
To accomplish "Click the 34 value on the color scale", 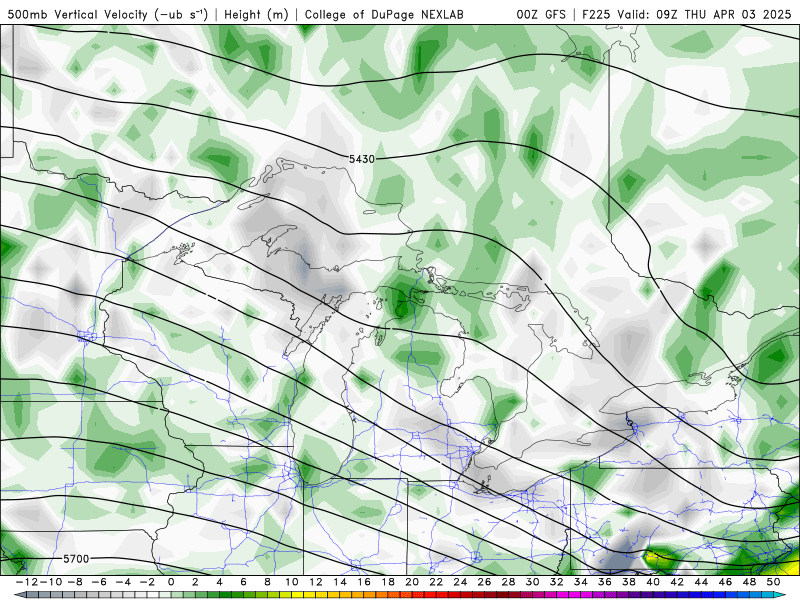I will tap(581, 582).
